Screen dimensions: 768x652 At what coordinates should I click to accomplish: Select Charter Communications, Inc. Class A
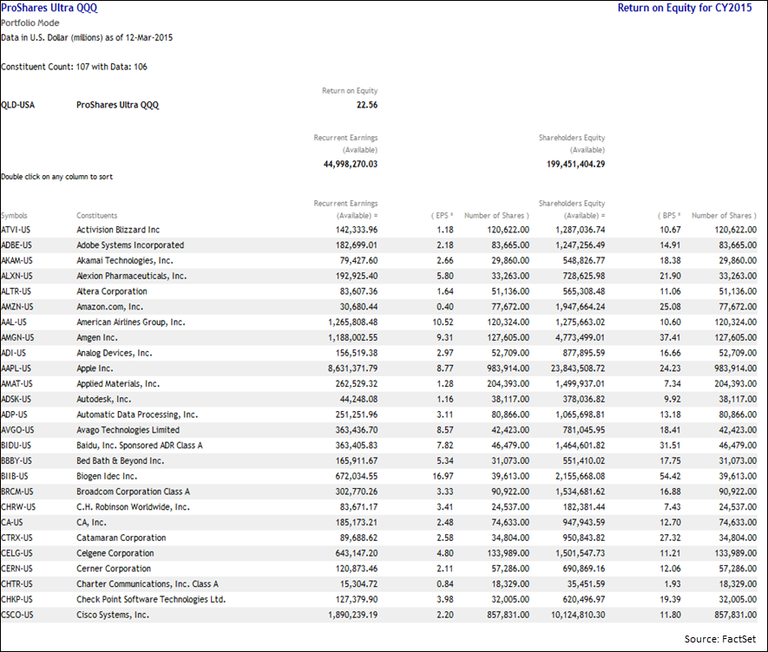click(147, 584)
